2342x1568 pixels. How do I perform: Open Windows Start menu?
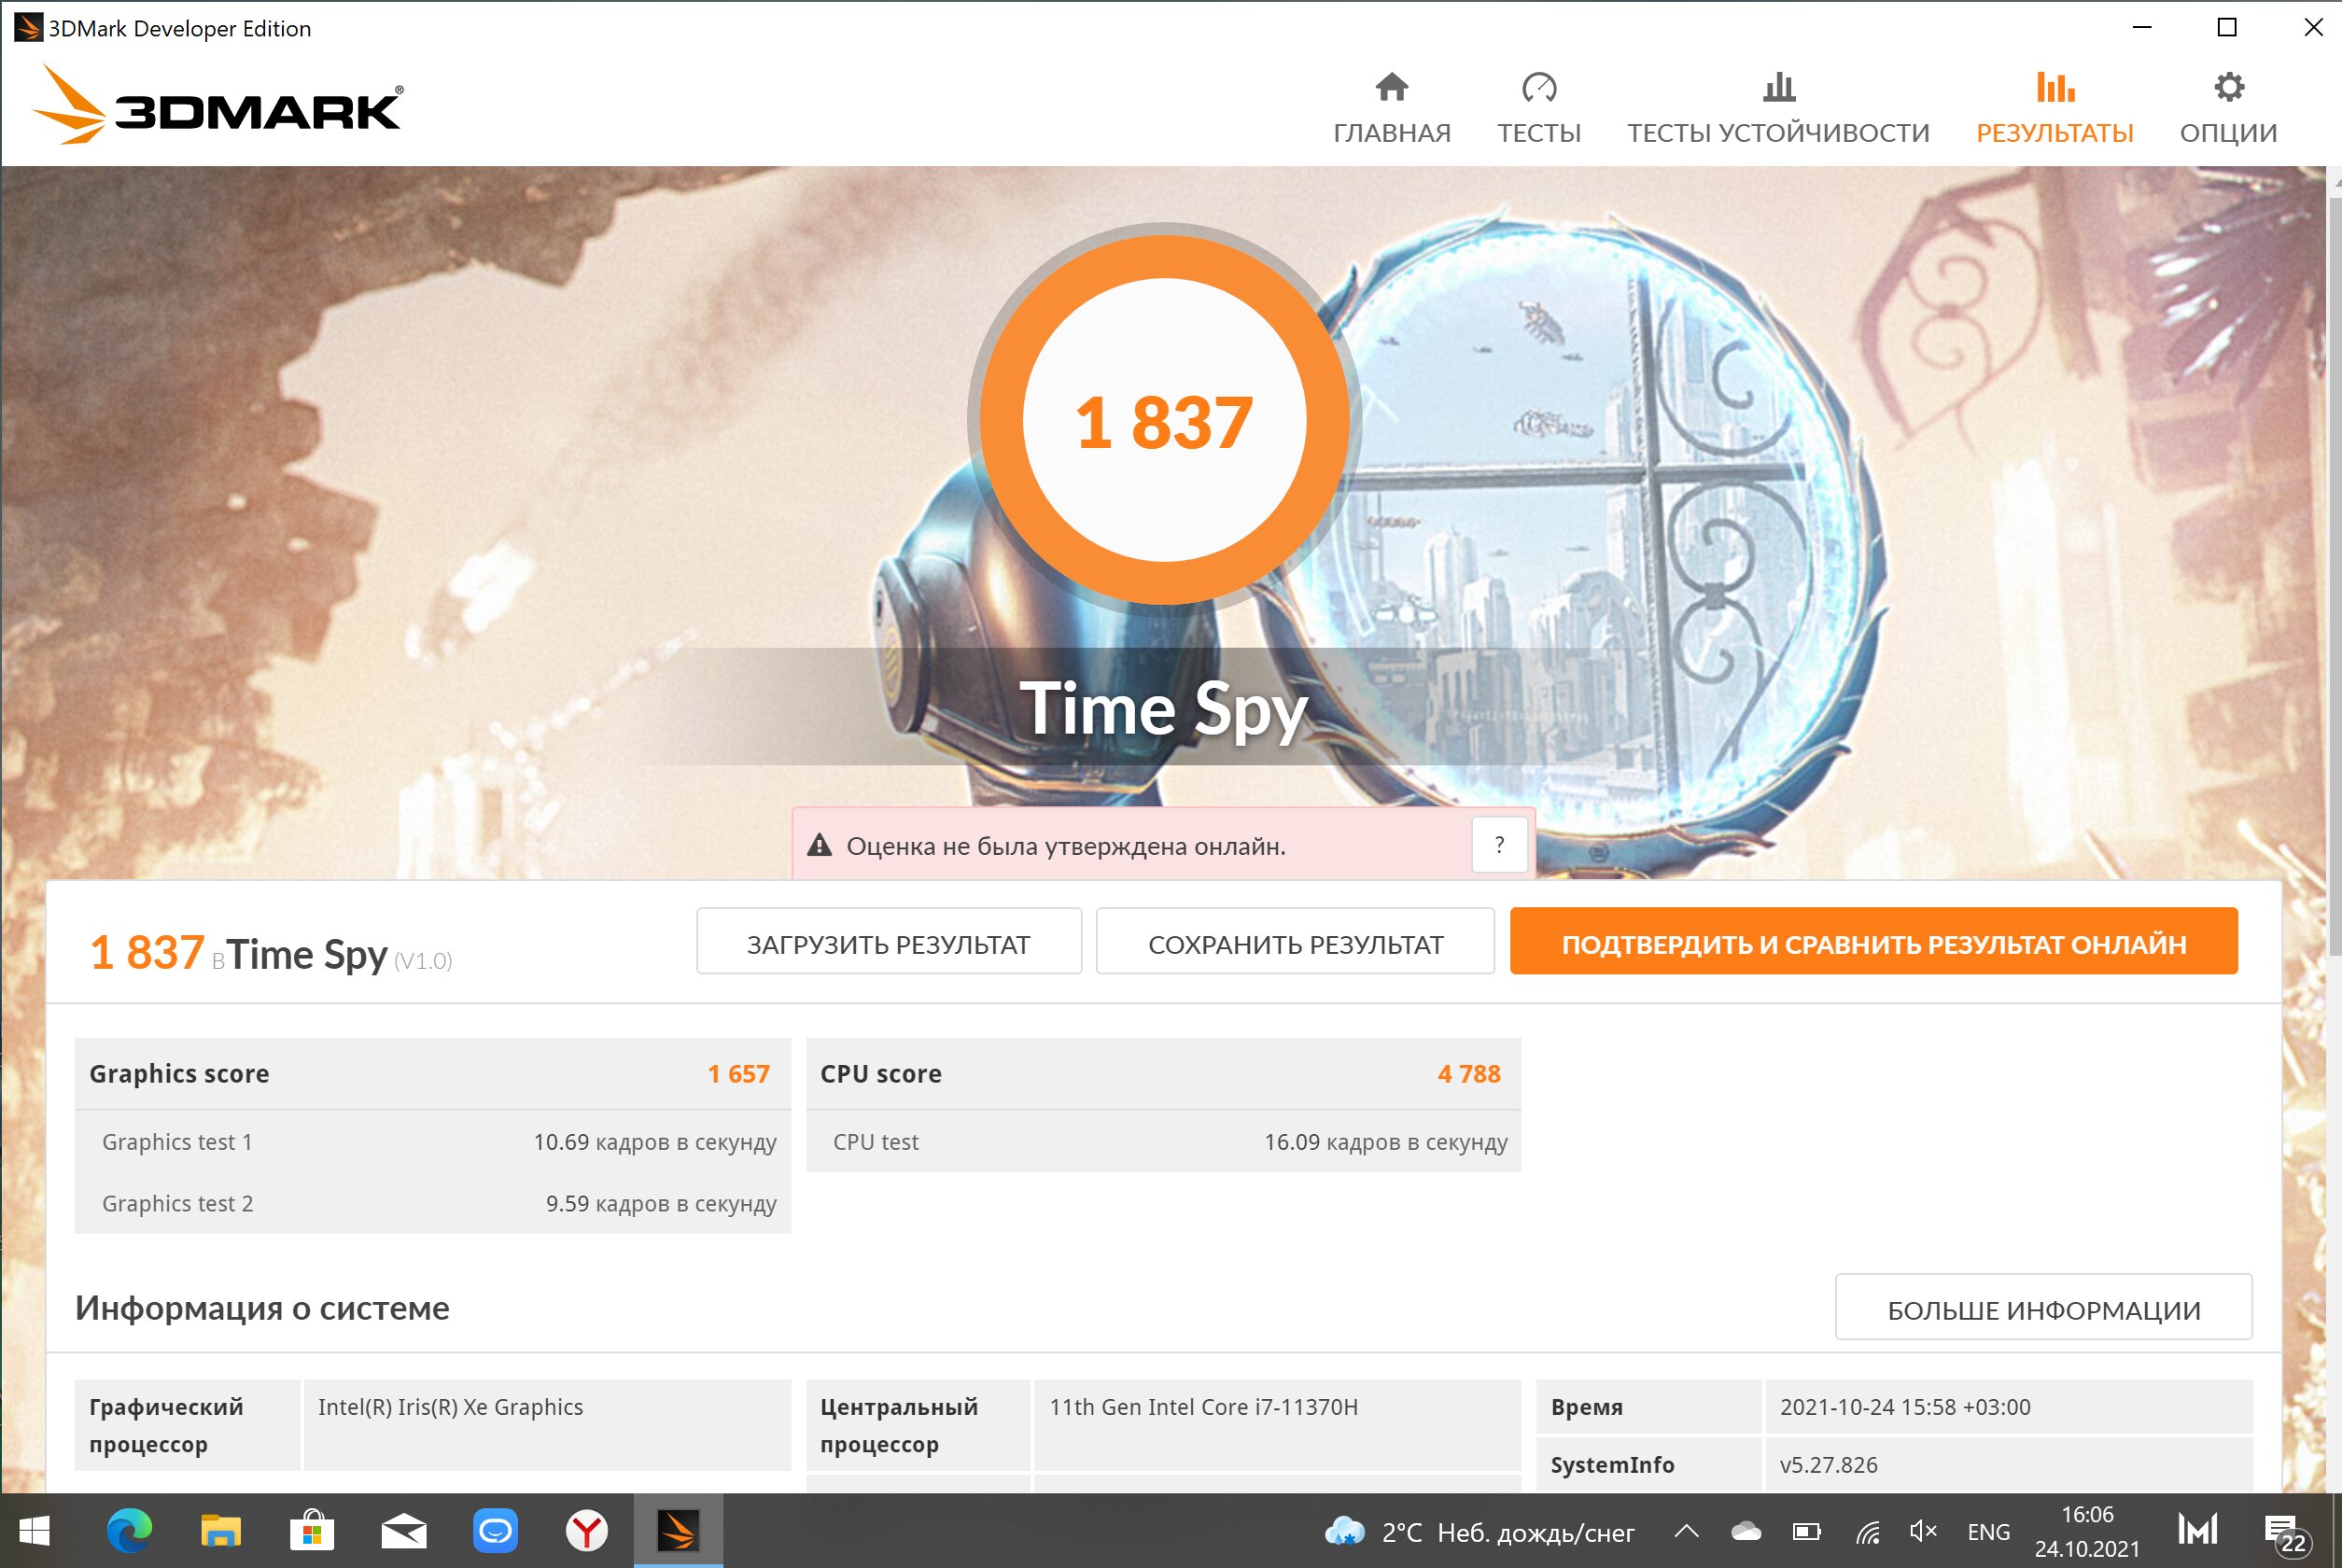coord(34,1531)
